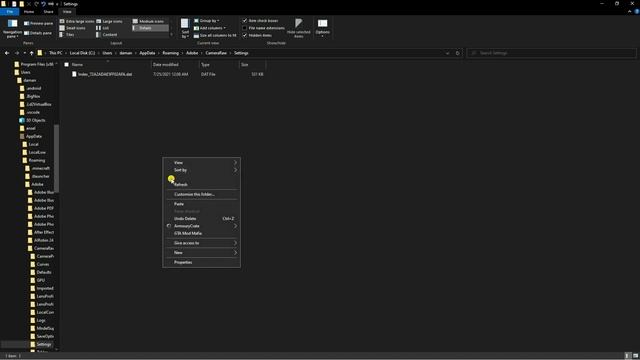The image size is (640, 360).
Task: Choose Content layout
Action: pyautogui.click(x=107, y=35)
